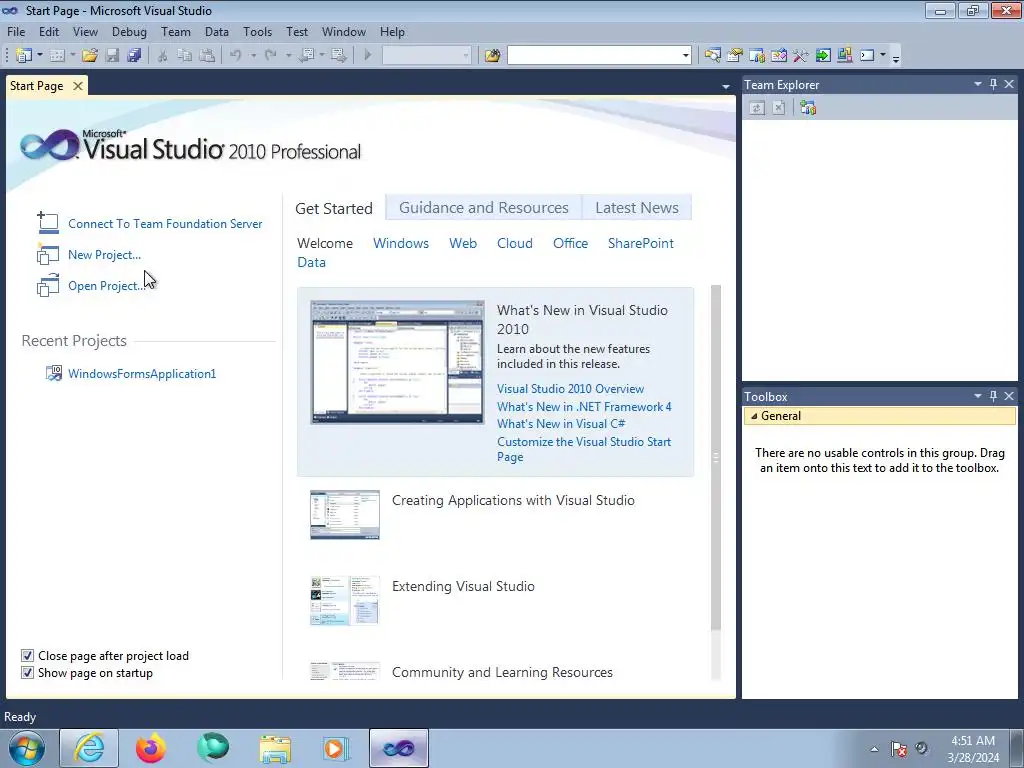Viewport: 1024px width, 768px height.
Task: Collapse the General group in Toolbox
Action: tap(754, 416)
